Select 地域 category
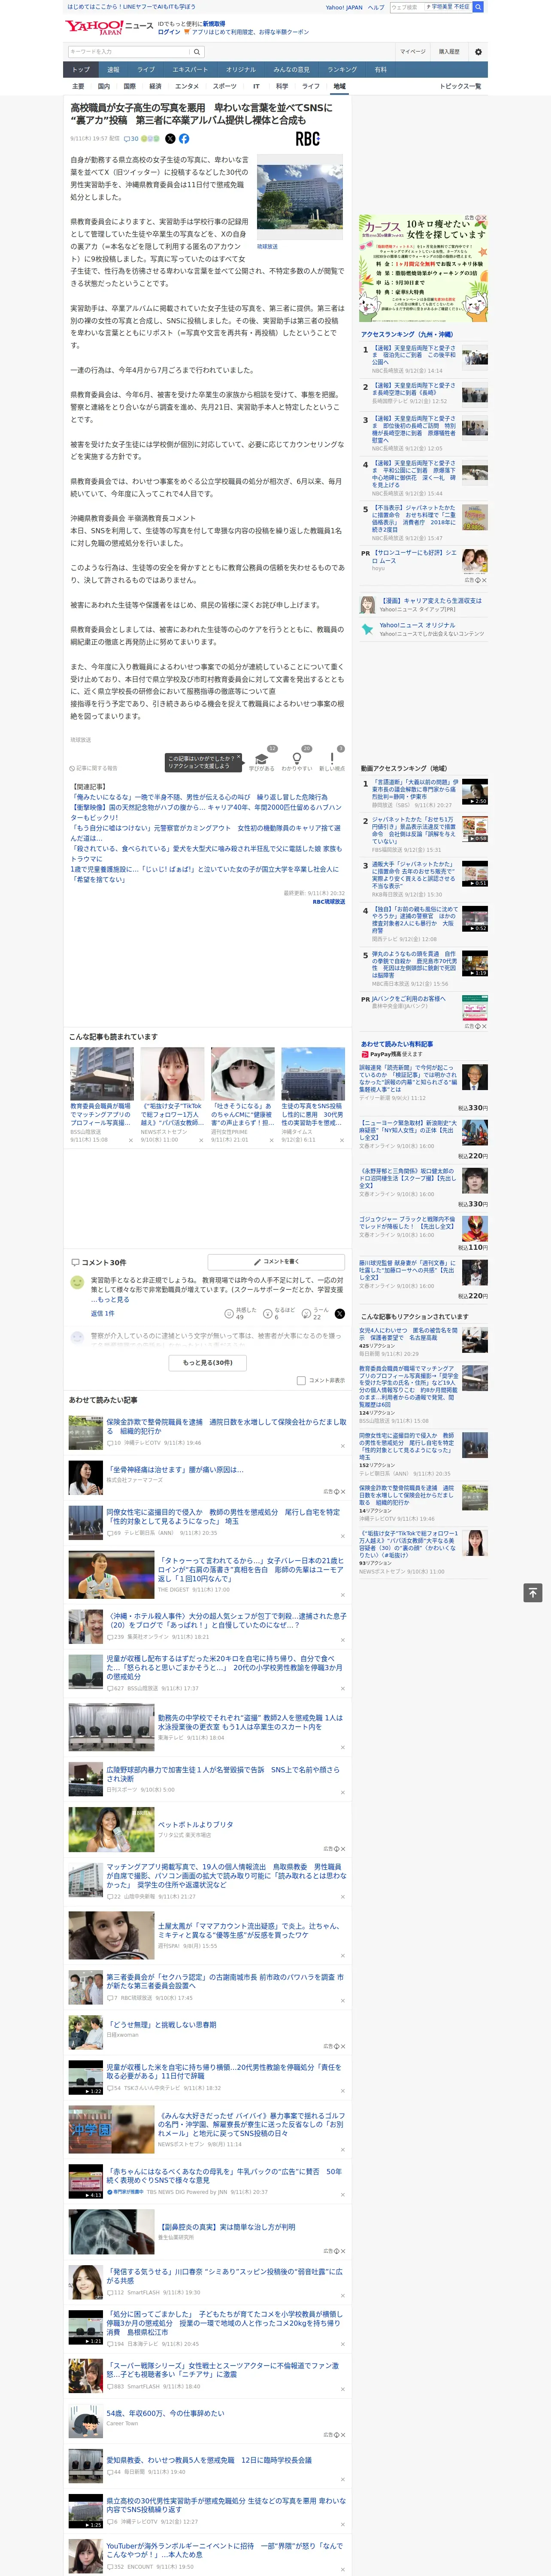The height and width of the screenshot is (2576, 551). [x=339, y=86]
